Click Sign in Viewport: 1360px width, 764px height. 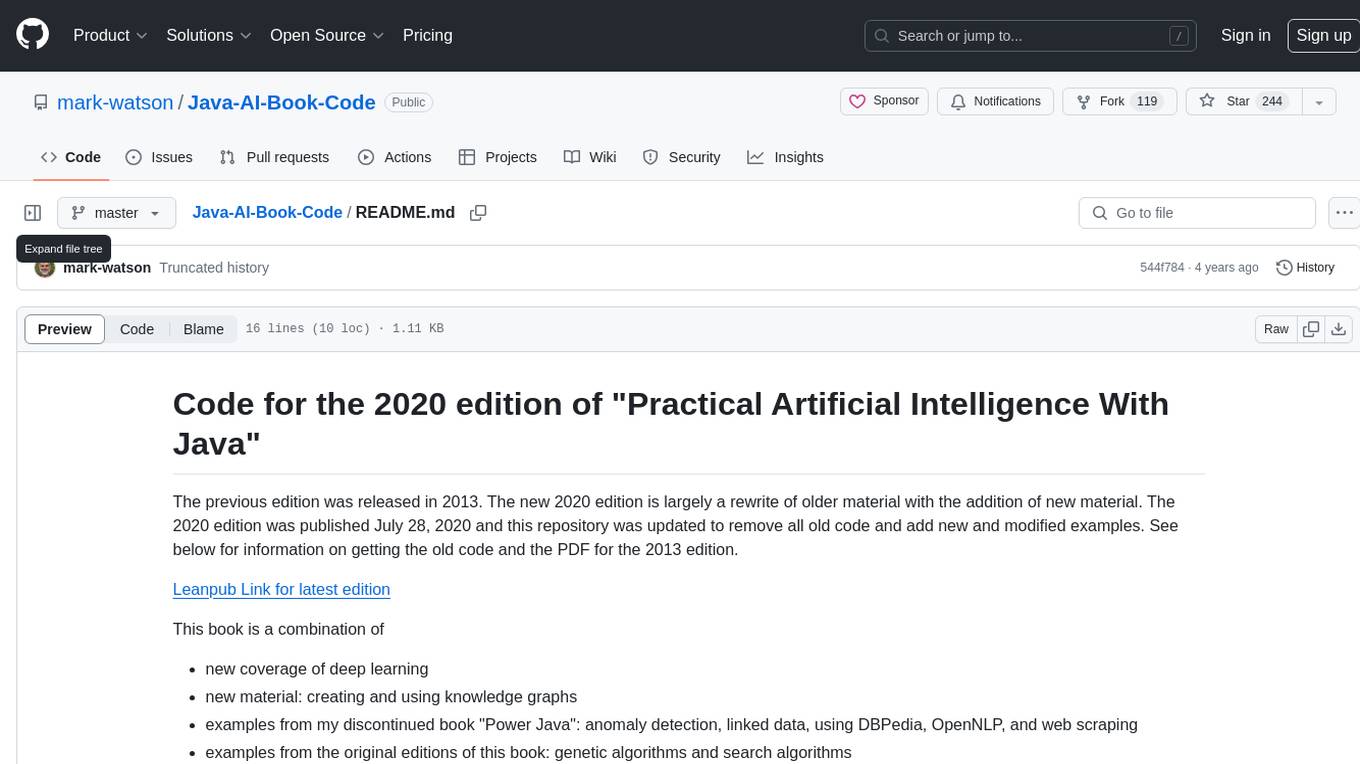pos(1245,35)
